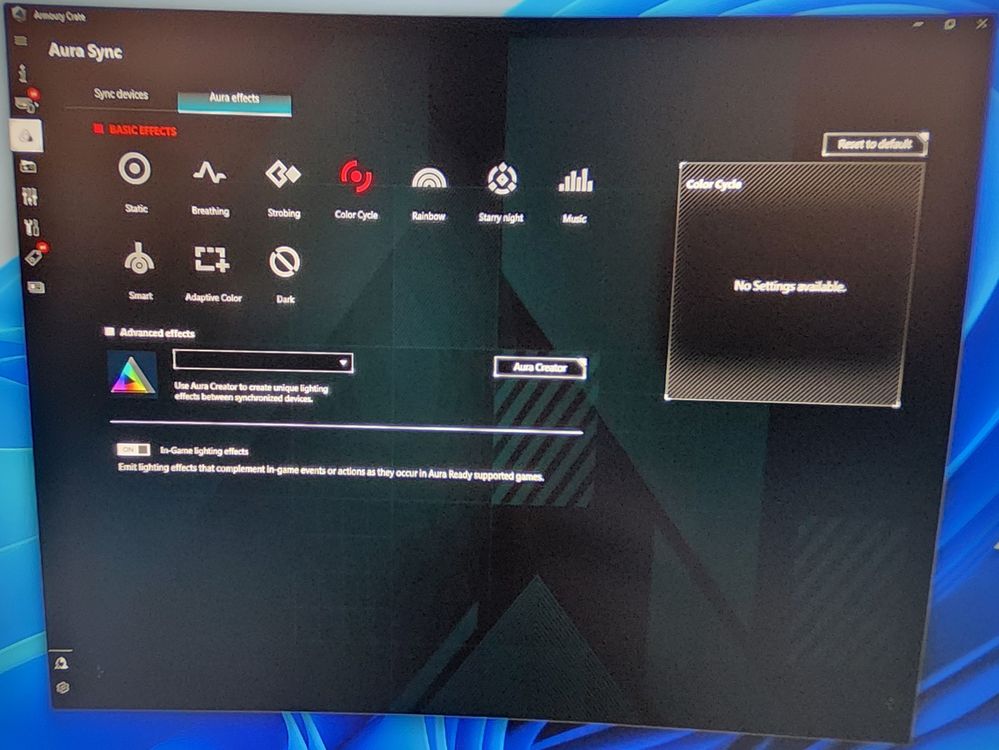Click the 'Use Aura Creator to create' description

pos(251,393)
